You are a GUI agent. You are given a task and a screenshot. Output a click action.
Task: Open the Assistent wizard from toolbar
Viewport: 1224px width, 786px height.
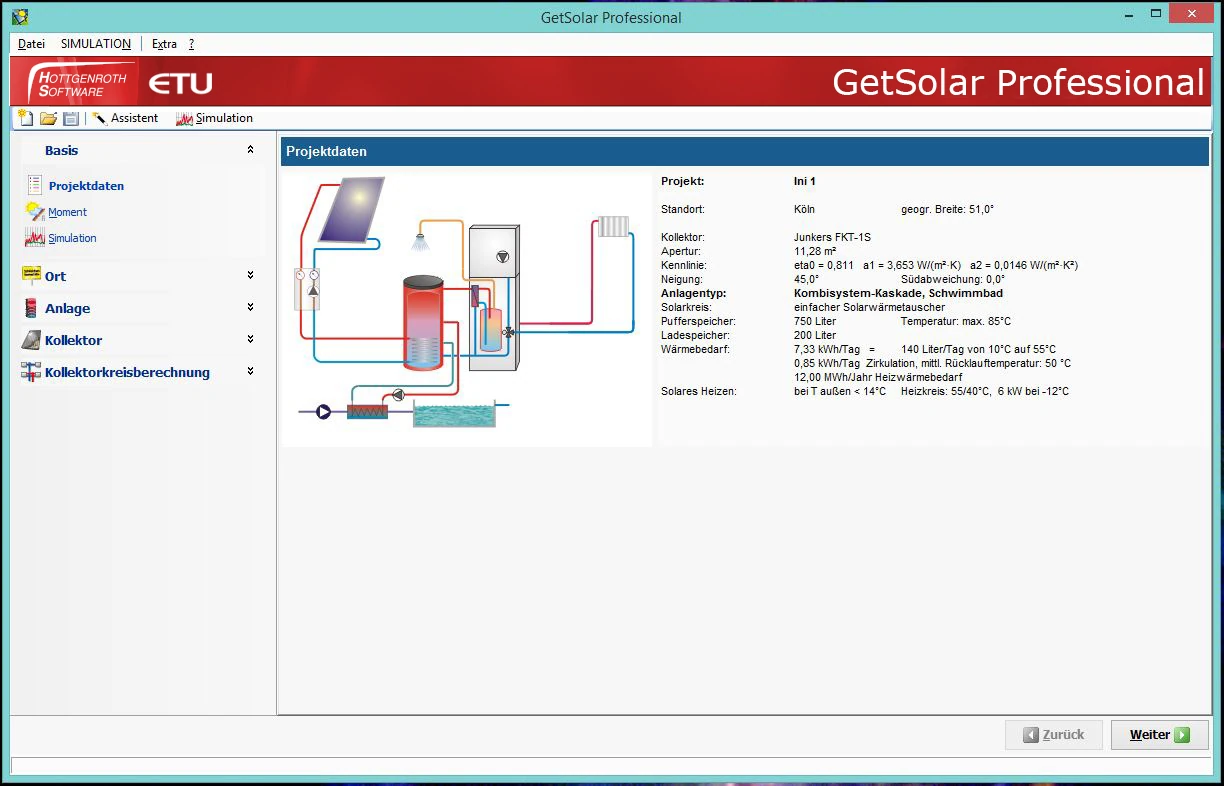tap(125, 118)
